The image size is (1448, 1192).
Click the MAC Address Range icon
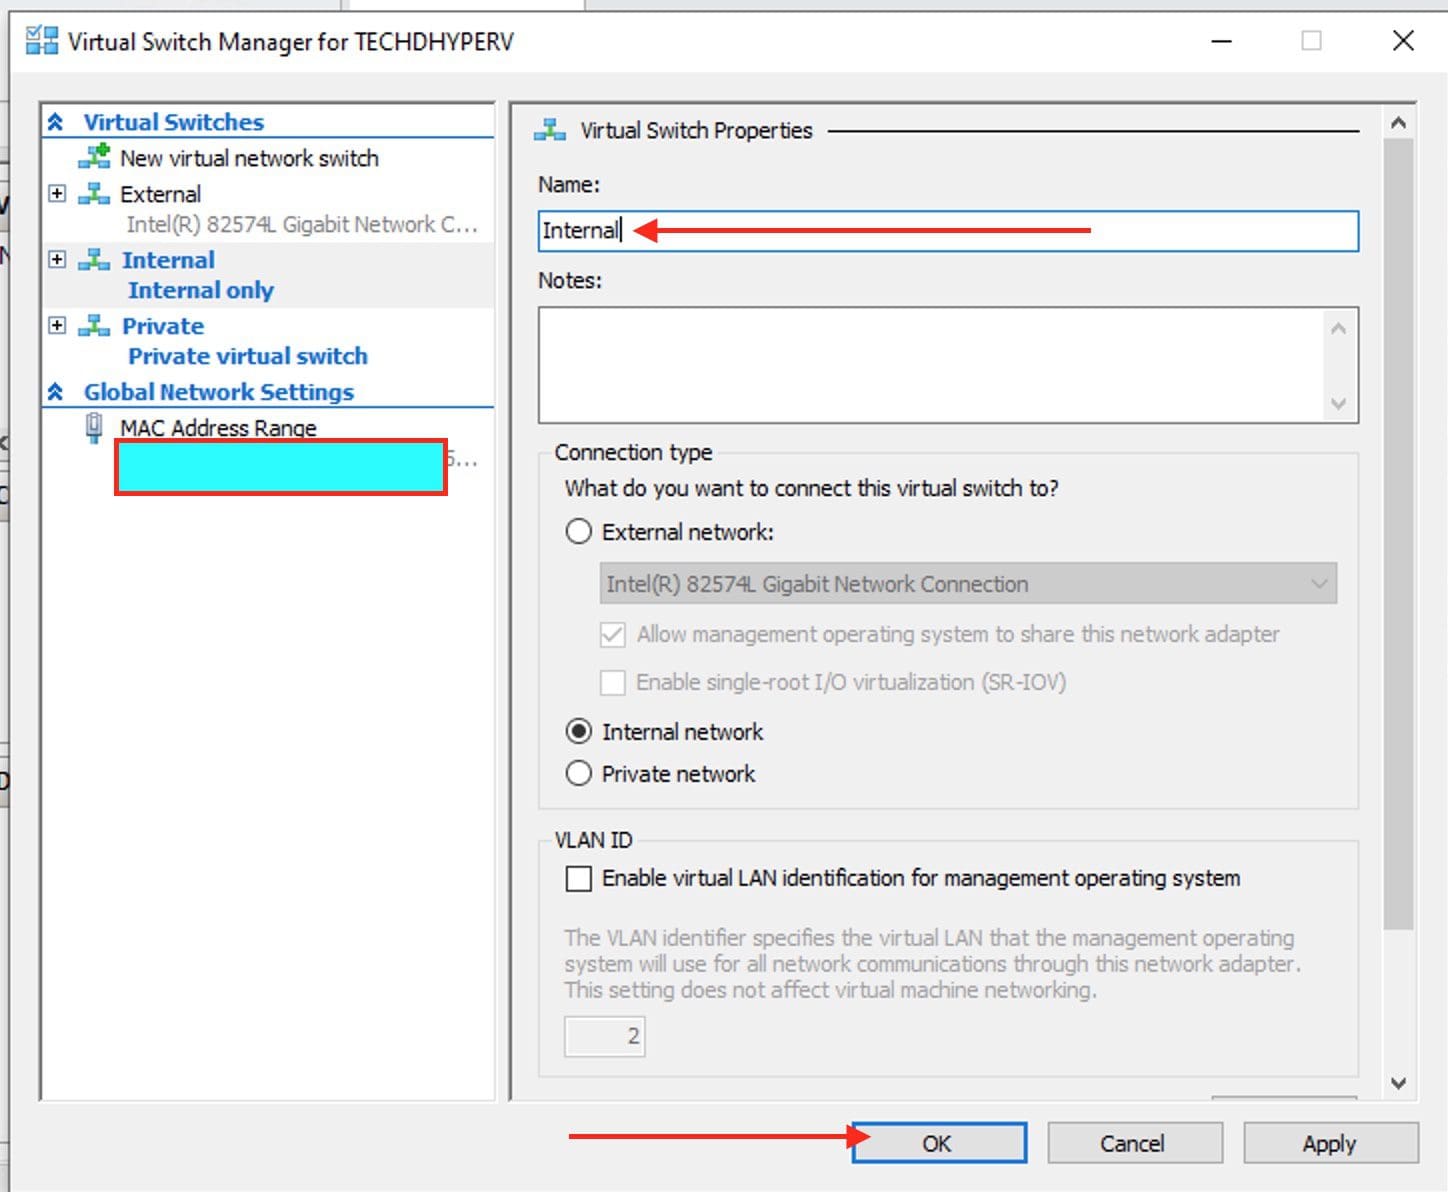tap(94, 428)
